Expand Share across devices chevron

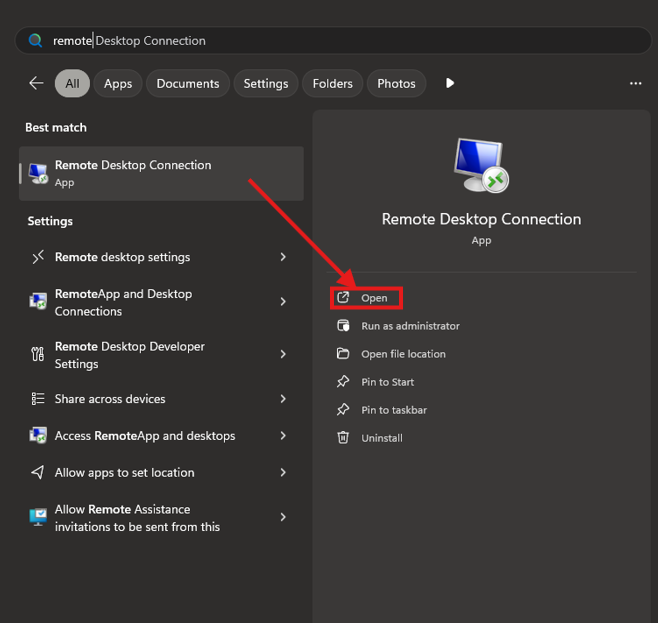283,399
